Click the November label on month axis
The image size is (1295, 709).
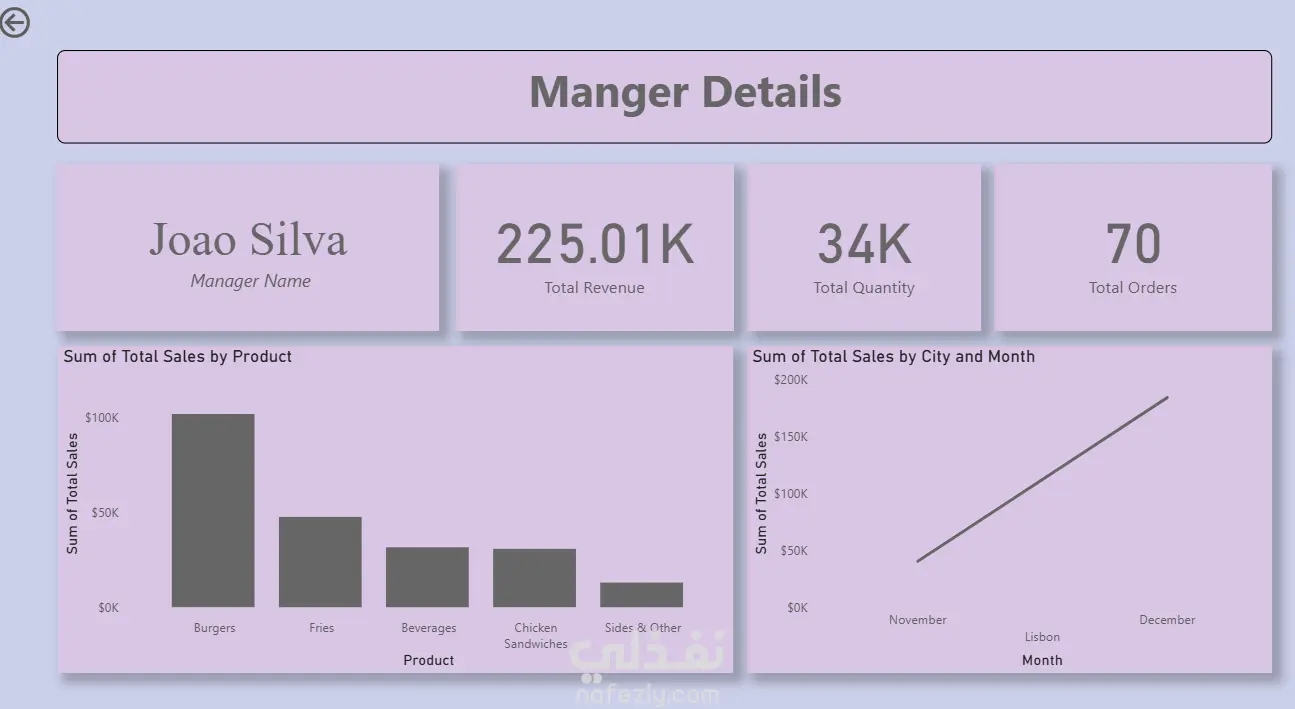coord(917,620)
